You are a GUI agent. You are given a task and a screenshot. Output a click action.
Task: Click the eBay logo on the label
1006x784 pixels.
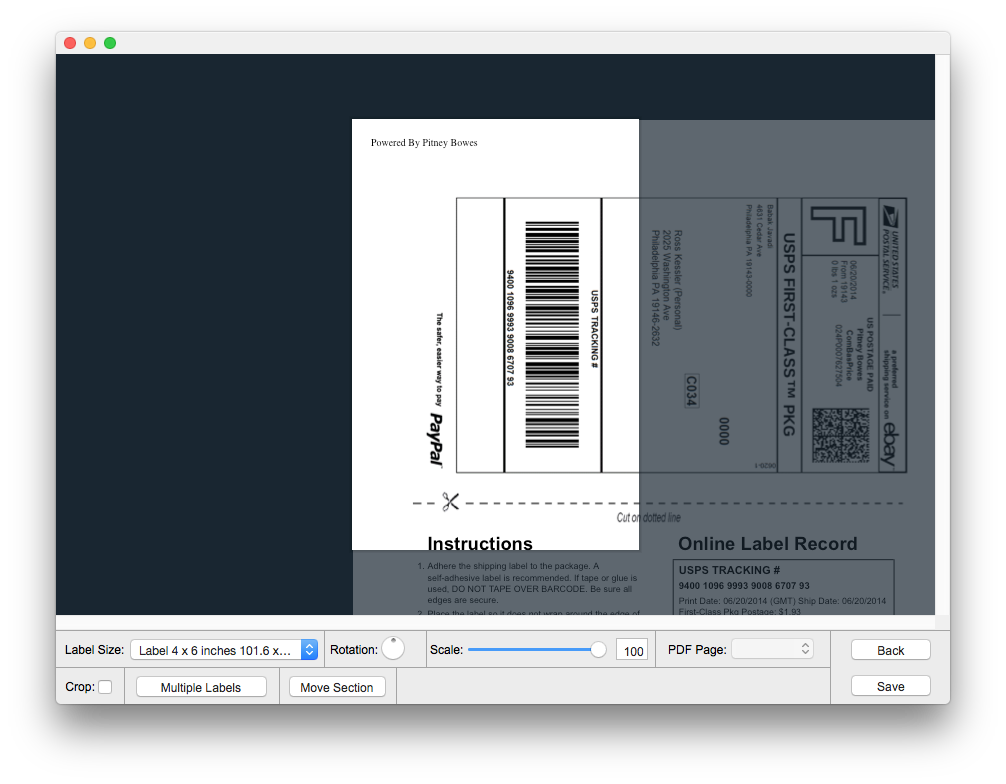click(x=887, y=444)
